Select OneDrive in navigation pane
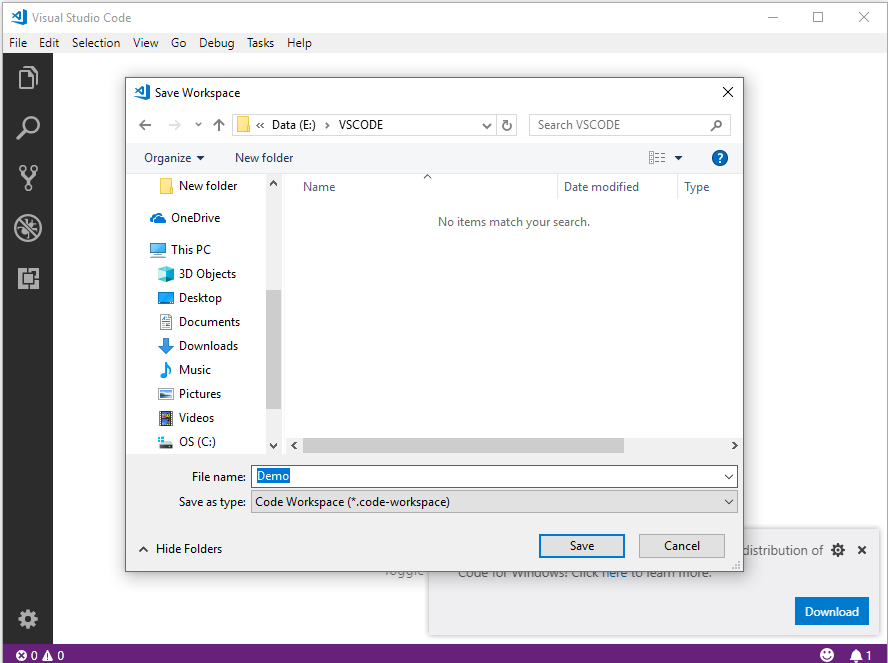Screen dimensions: 888x663 pos(185,218)
